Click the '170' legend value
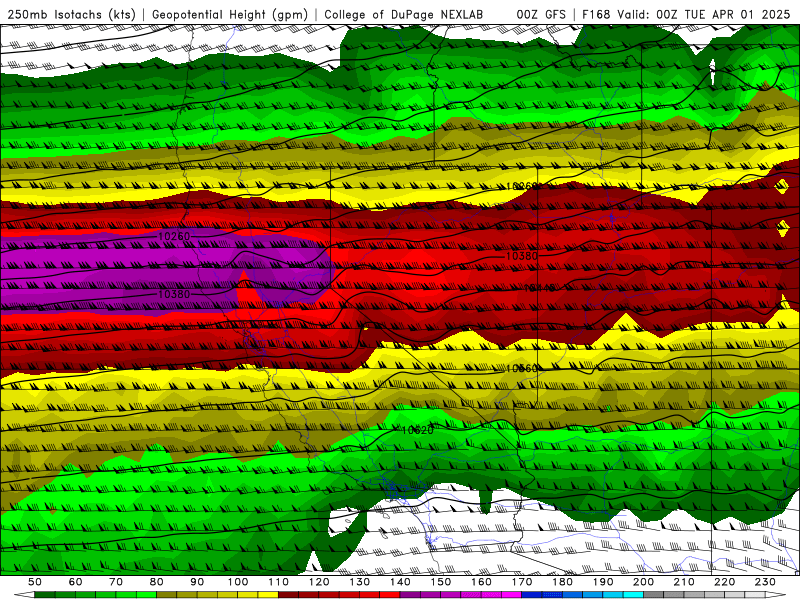The image size is (800, 600). coord(522,582)
